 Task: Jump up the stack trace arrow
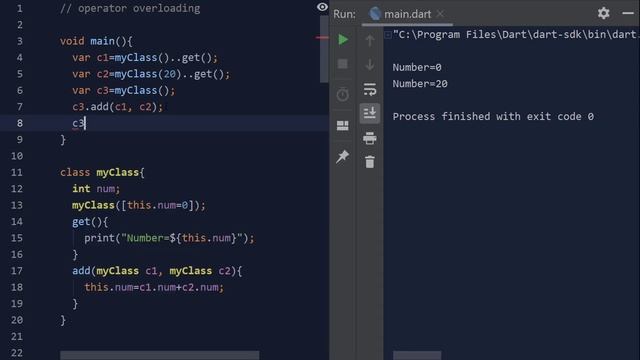(370, 40)
